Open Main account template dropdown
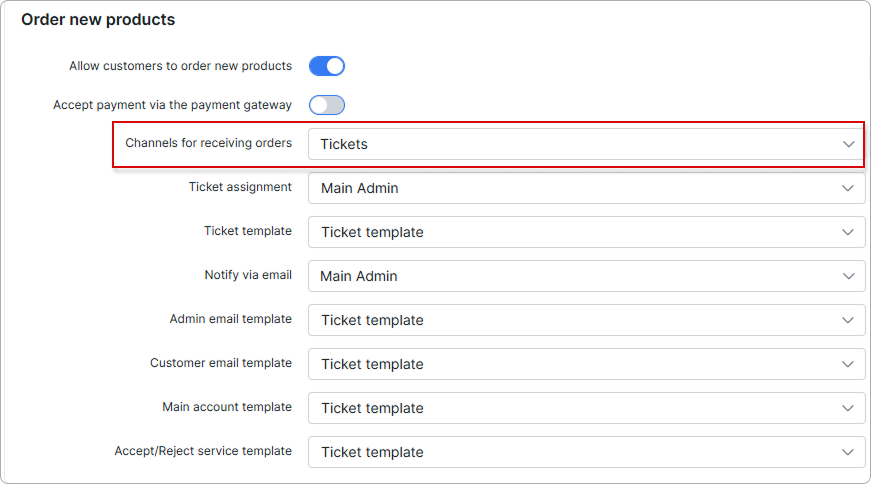The width and height of the screenshot is (871, 484). pyautogui.click(x=587, y=408)
